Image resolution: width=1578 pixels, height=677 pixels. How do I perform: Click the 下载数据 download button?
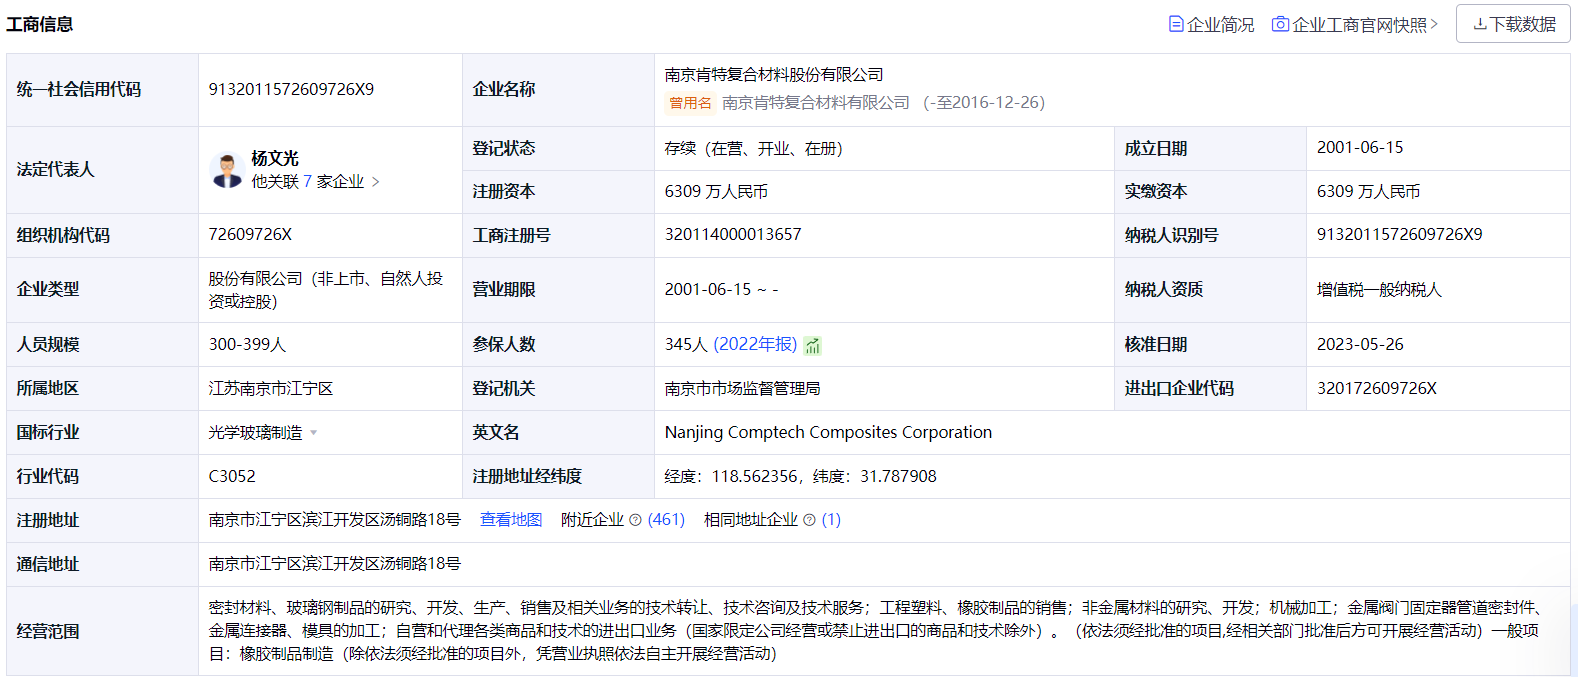1513,24
